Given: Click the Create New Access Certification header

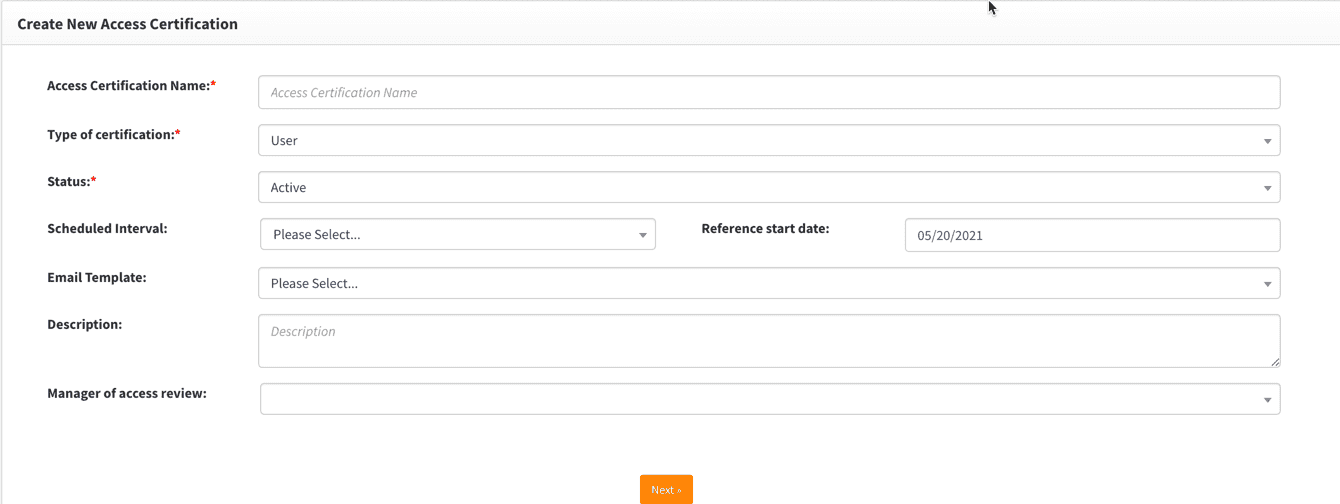Looking at the screenshot, I should tap(128, 24).
